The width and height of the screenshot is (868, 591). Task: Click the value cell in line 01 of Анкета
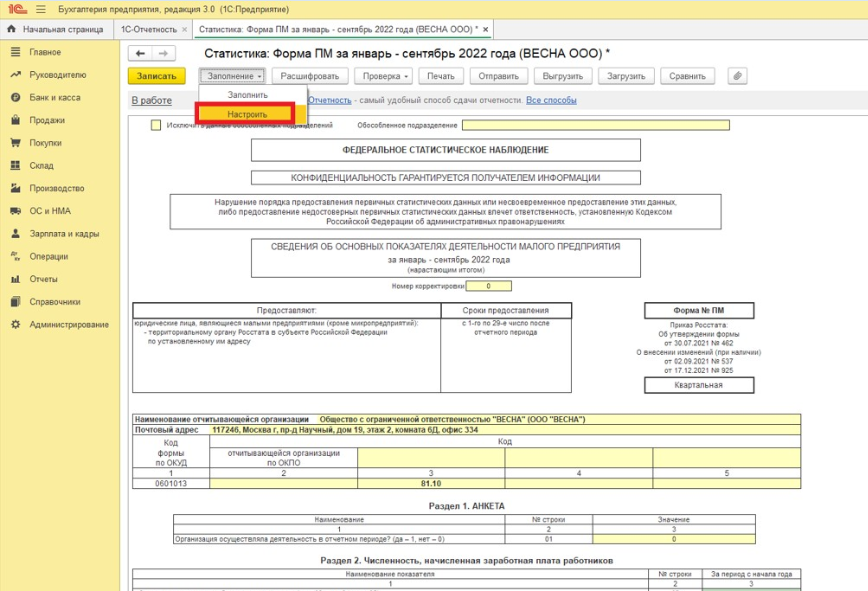[674, 539]
